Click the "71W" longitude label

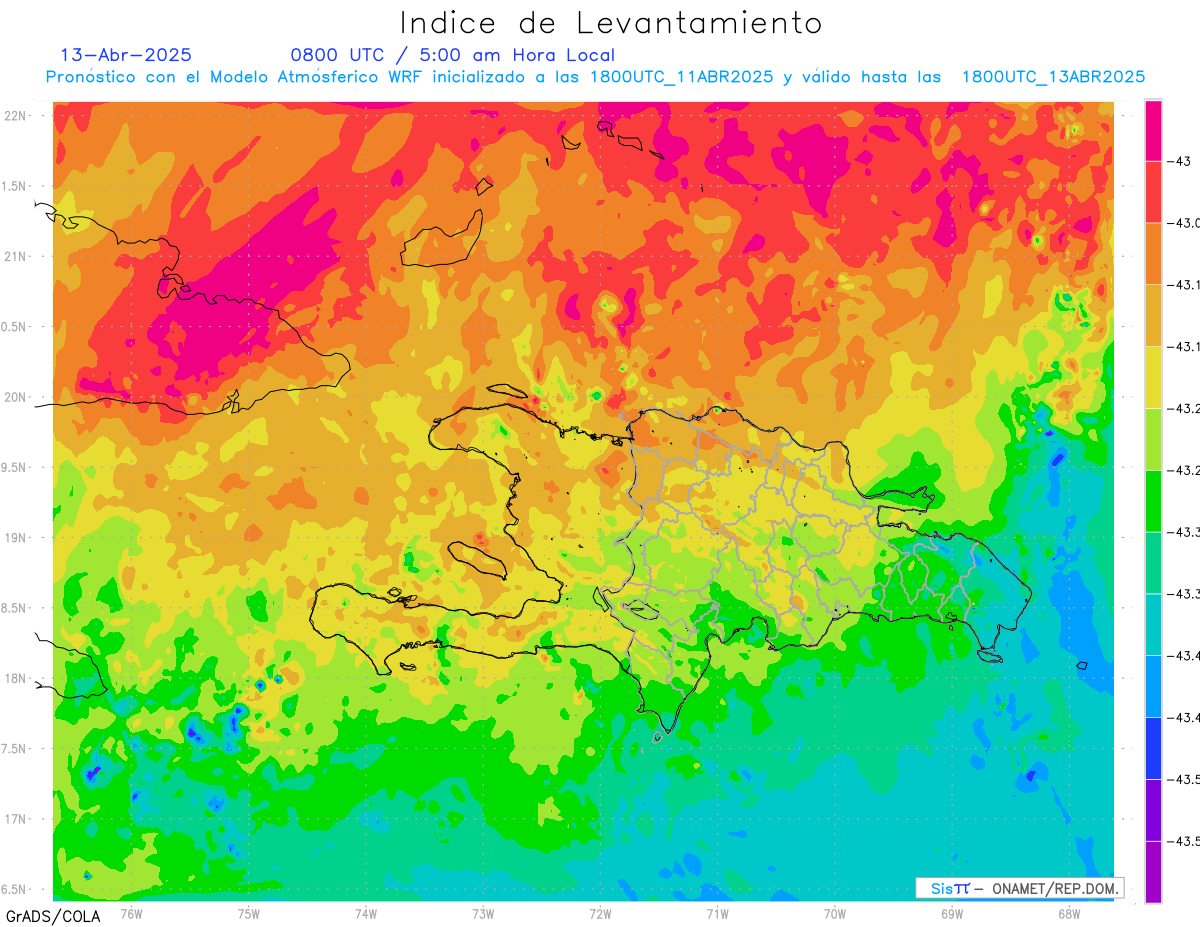point(717,913)
